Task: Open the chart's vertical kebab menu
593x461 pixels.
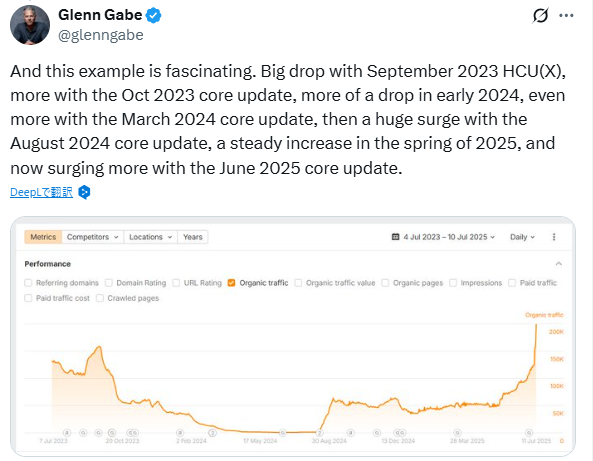Action: click(x=554, y=237)
